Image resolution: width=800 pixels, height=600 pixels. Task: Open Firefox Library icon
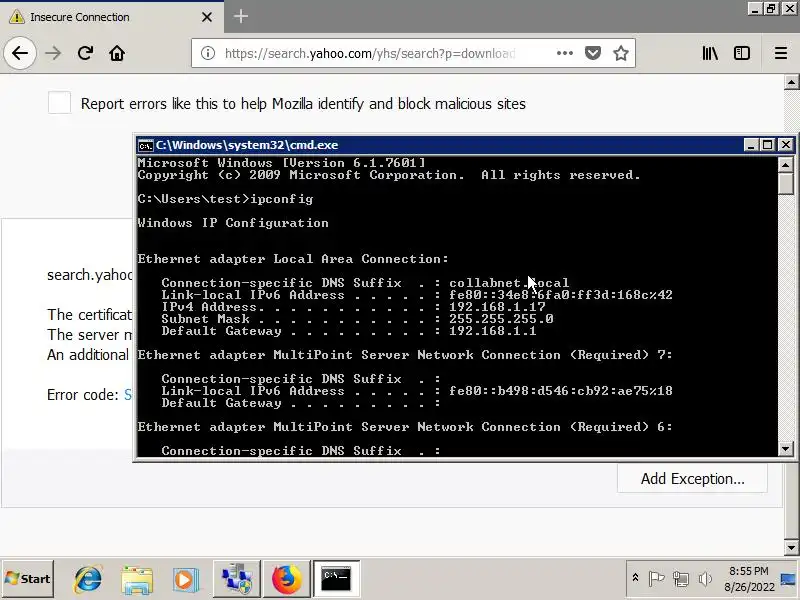(710, 53)
